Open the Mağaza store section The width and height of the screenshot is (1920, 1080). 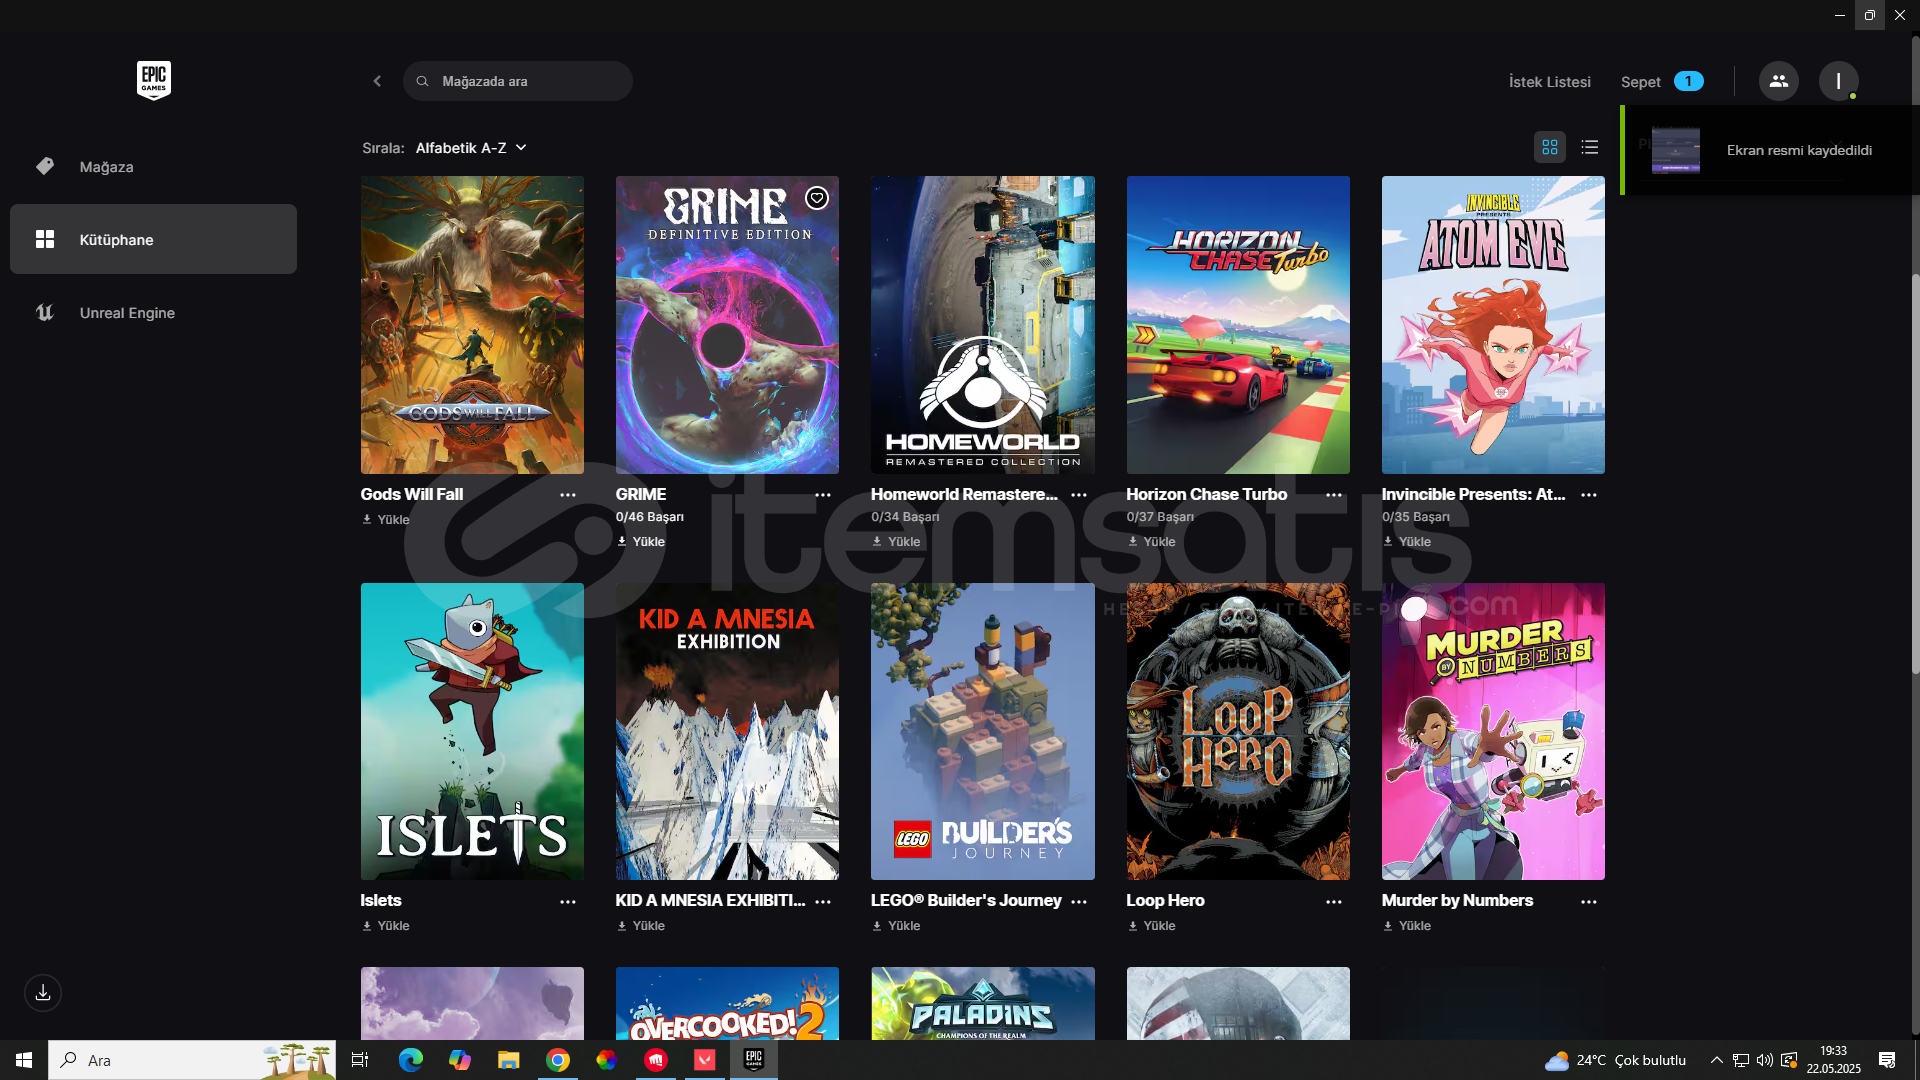pos(153,166)
